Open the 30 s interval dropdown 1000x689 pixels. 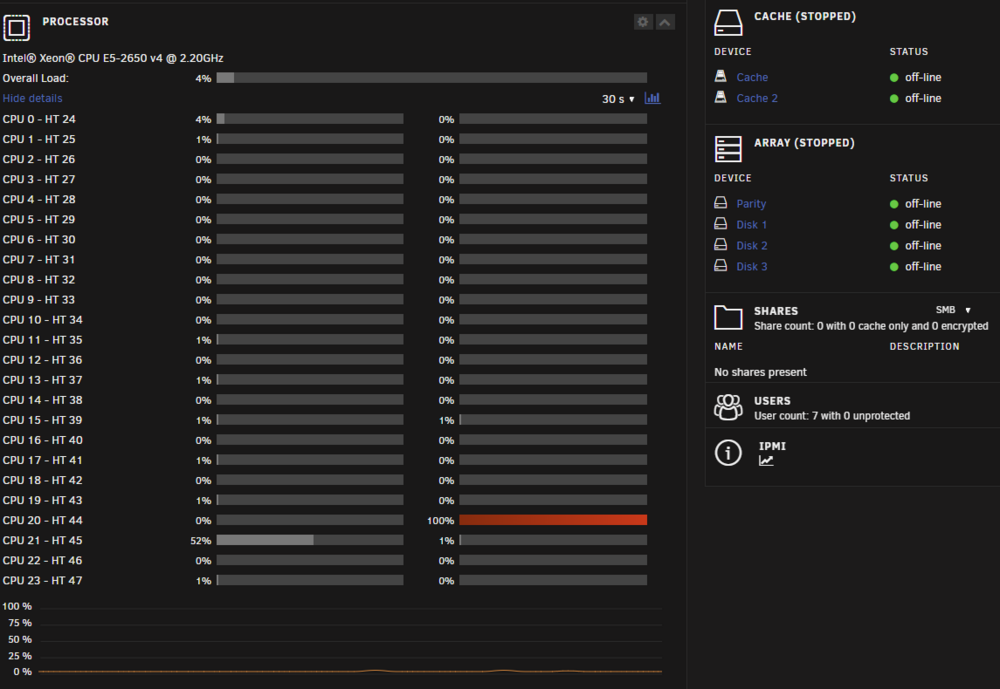pos(618,99)
